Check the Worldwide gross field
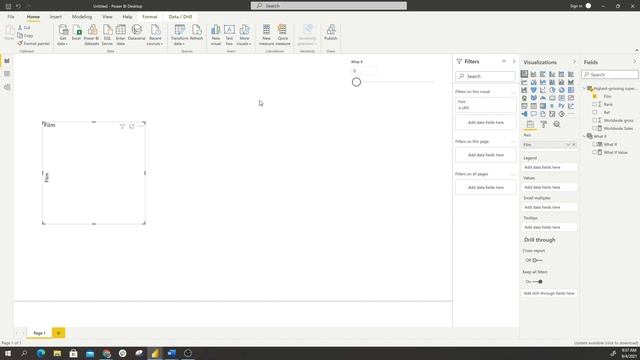640x360 pixels. tap(595, 120)
